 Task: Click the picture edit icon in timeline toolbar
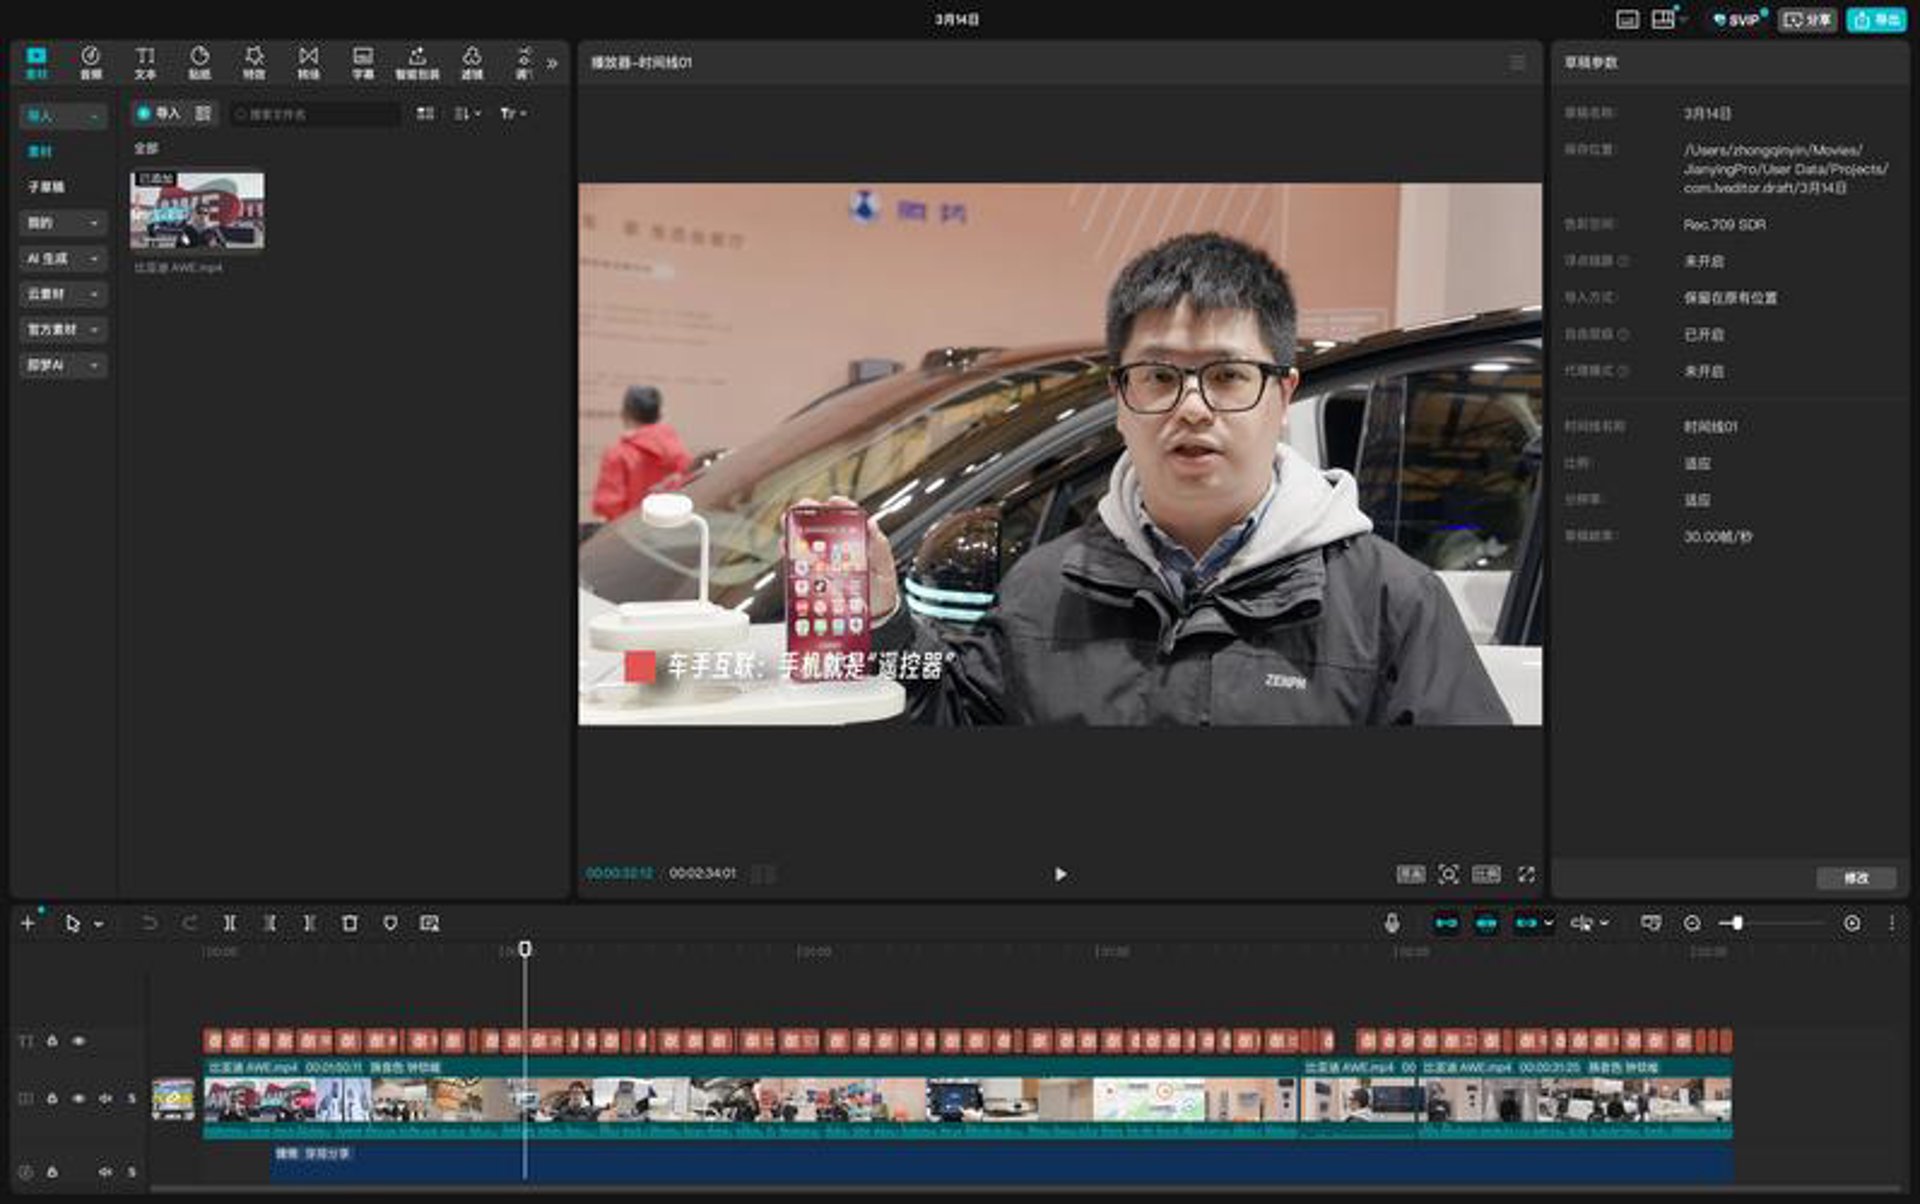[x=430, y=923]
